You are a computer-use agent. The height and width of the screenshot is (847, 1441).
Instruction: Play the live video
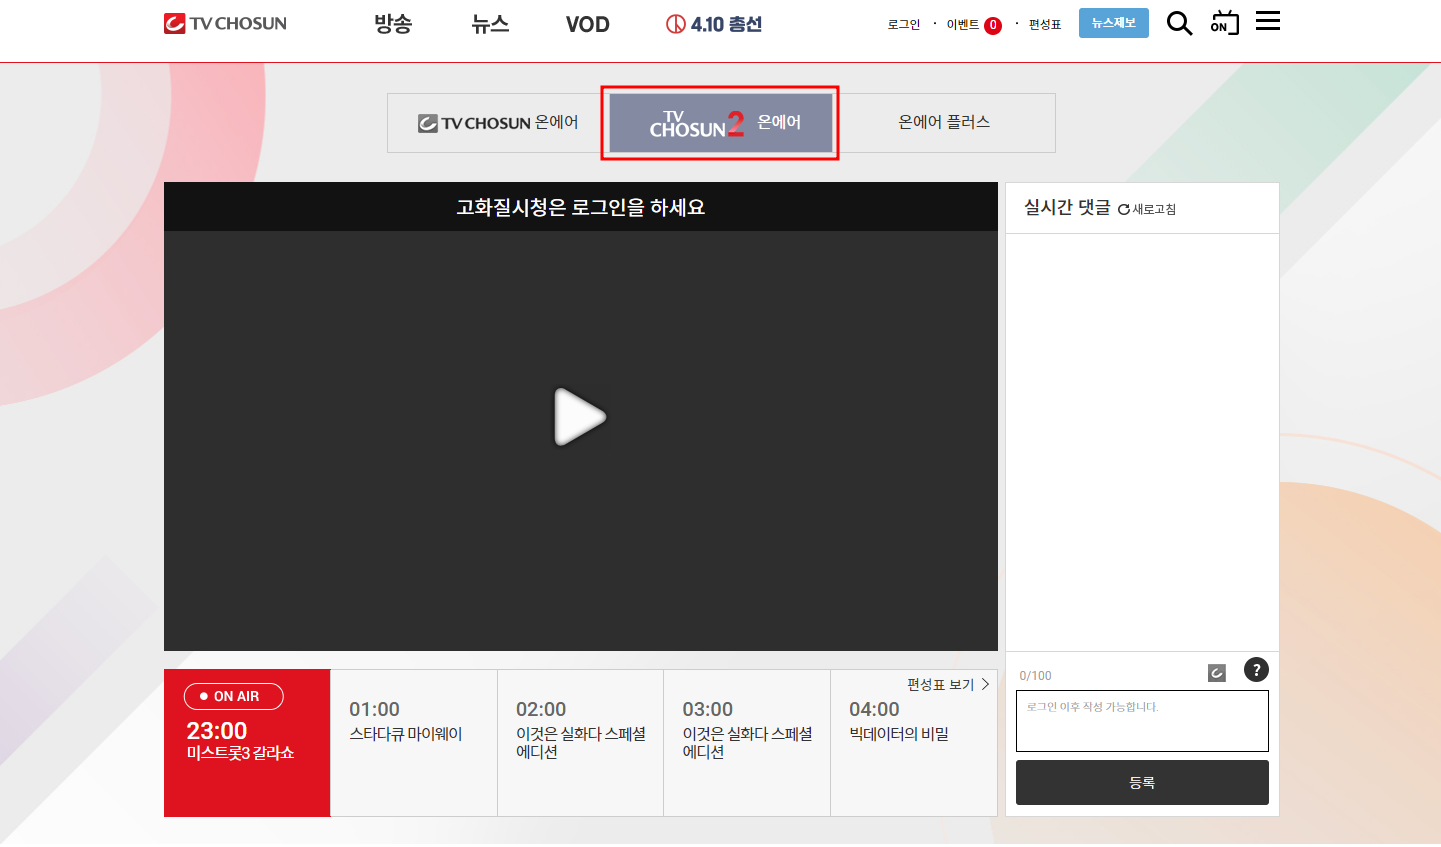580,416
